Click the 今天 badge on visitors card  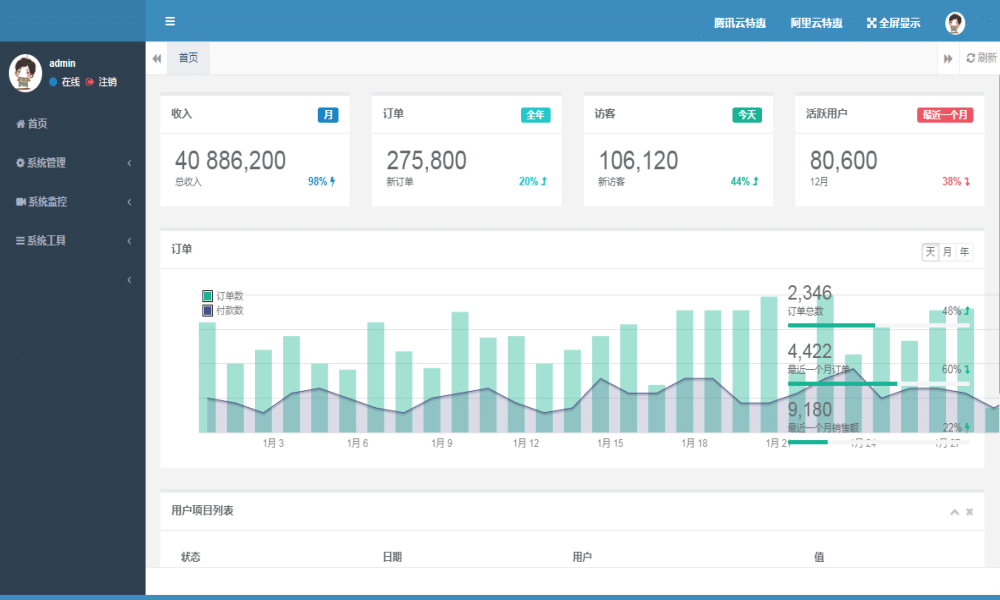747,115
